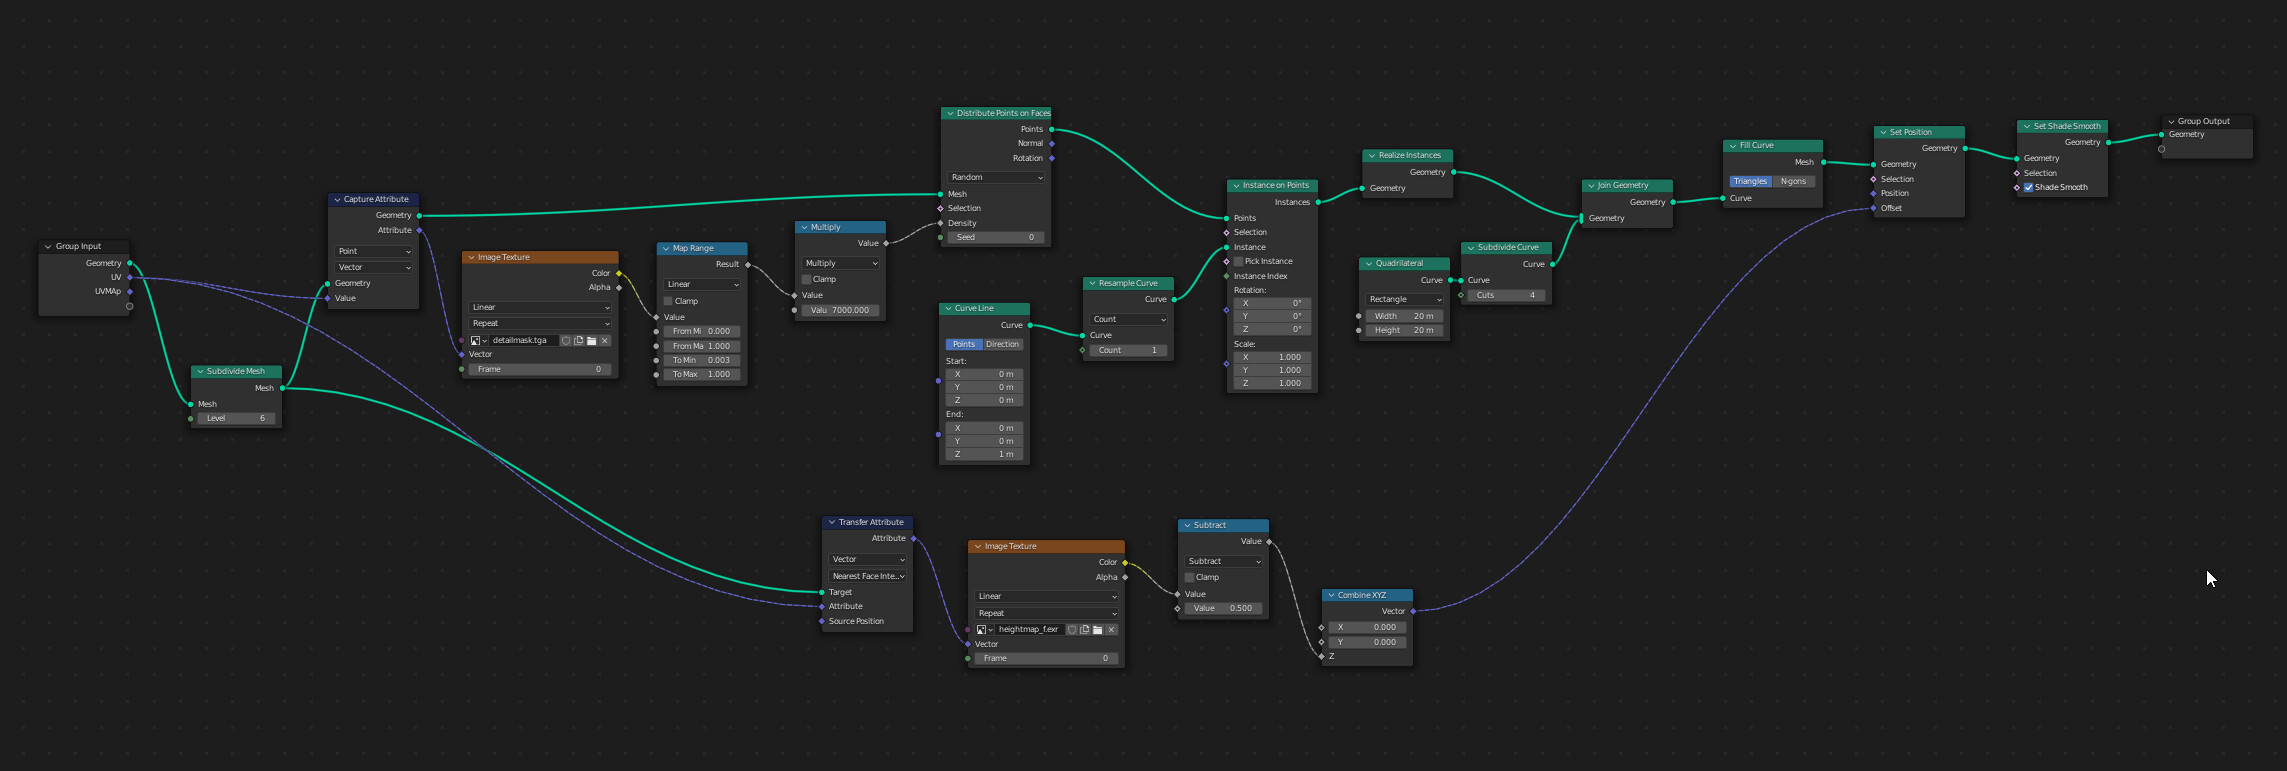Enable Clamp checkbox in Map Range node
Viewport: 2287px width, 771px height.
coord(668,301)
